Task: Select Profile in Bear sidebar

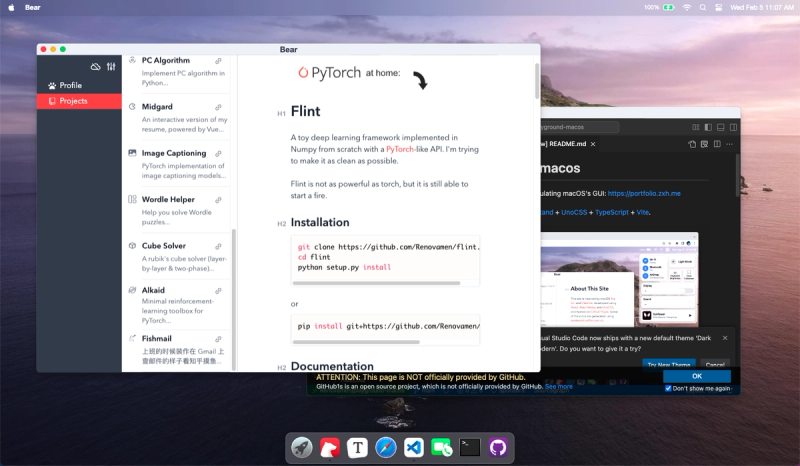Action: (79, 85)
